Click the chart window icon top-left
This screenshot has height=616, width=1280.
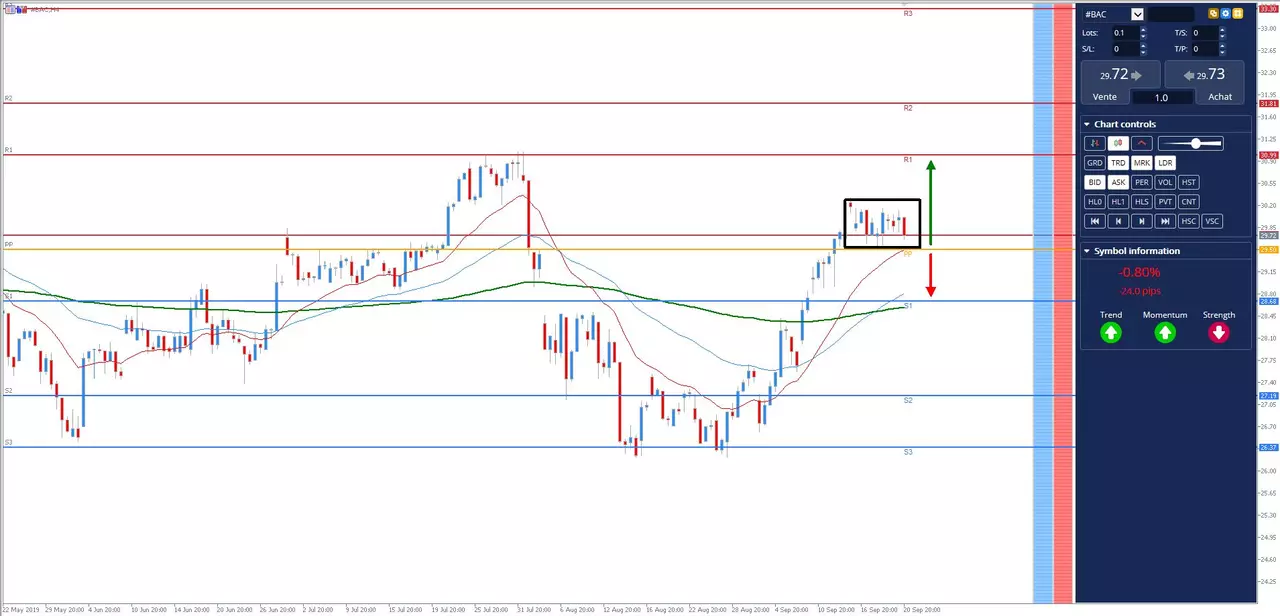pos(9,8)
